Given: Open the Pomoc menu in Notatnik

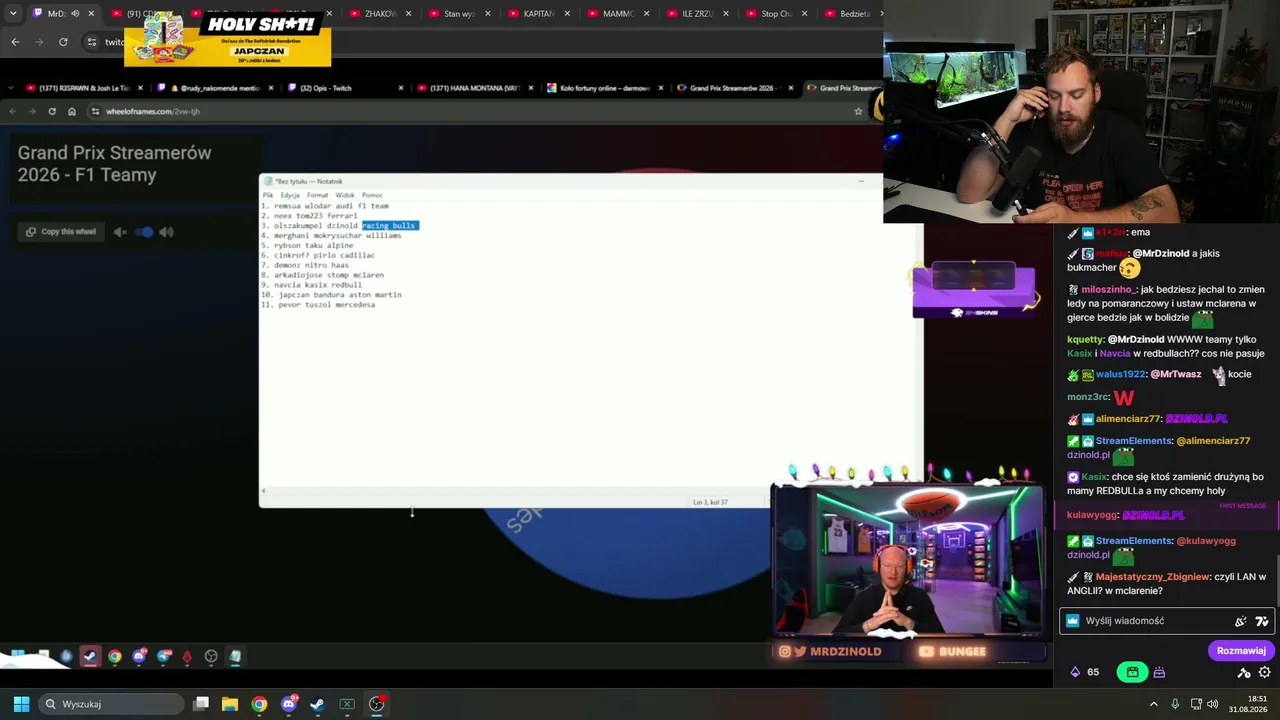Looking at the screenshot, I should pos(372,195).
